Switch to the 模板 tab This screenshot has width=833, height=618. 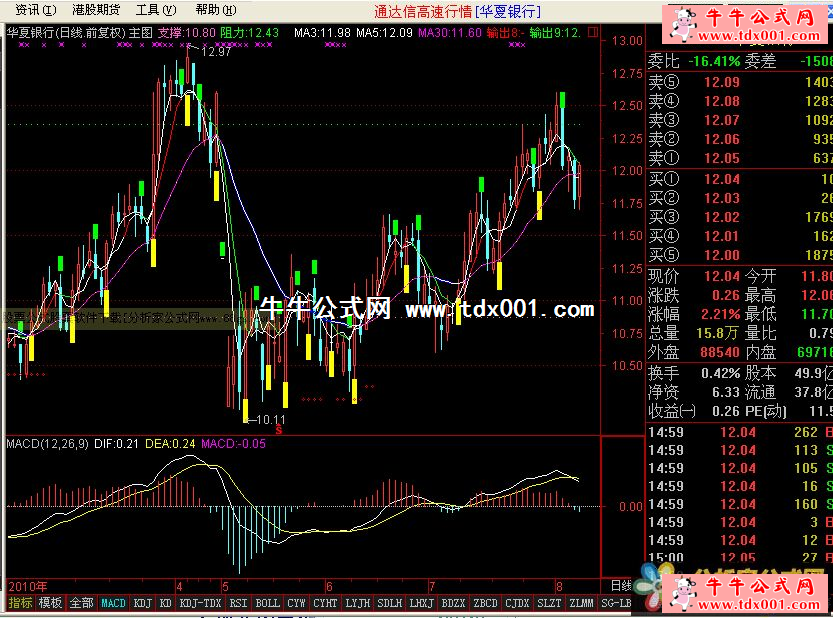point(50,603)
